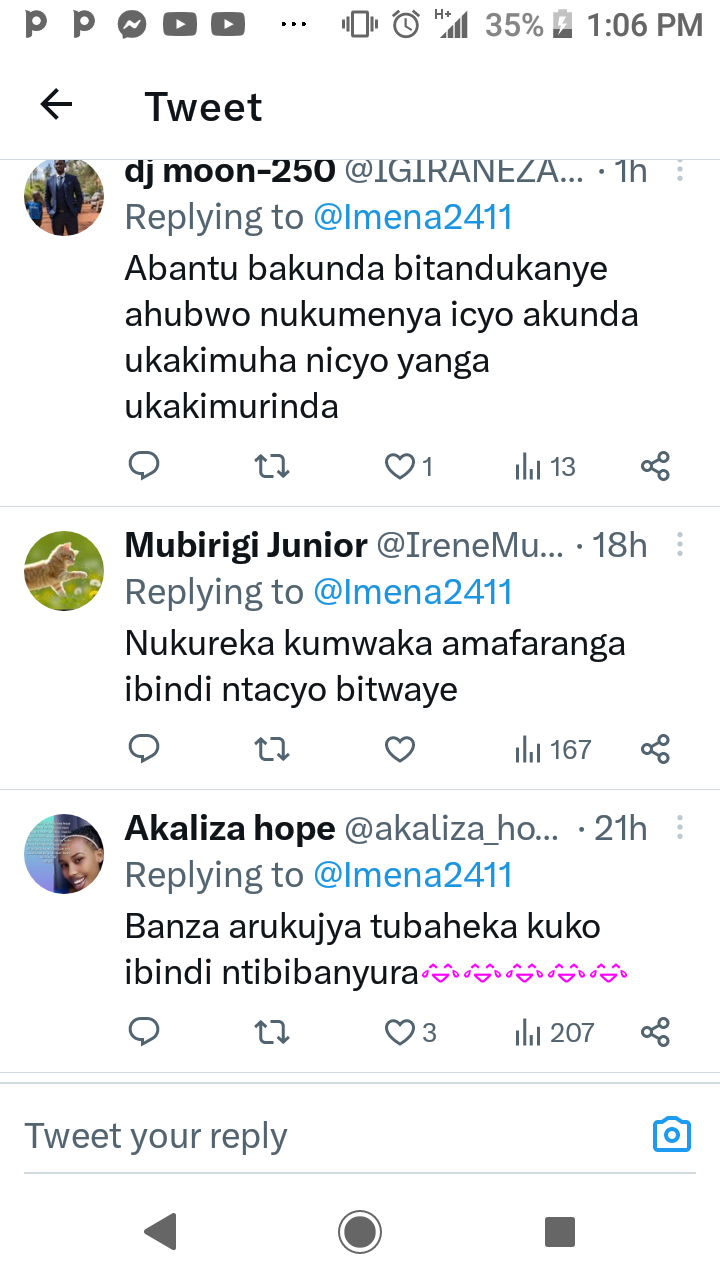View analytics for Mubirigi Junior's 167 views
Viewport: 720px width, 1280px height.
coord(553,749)
